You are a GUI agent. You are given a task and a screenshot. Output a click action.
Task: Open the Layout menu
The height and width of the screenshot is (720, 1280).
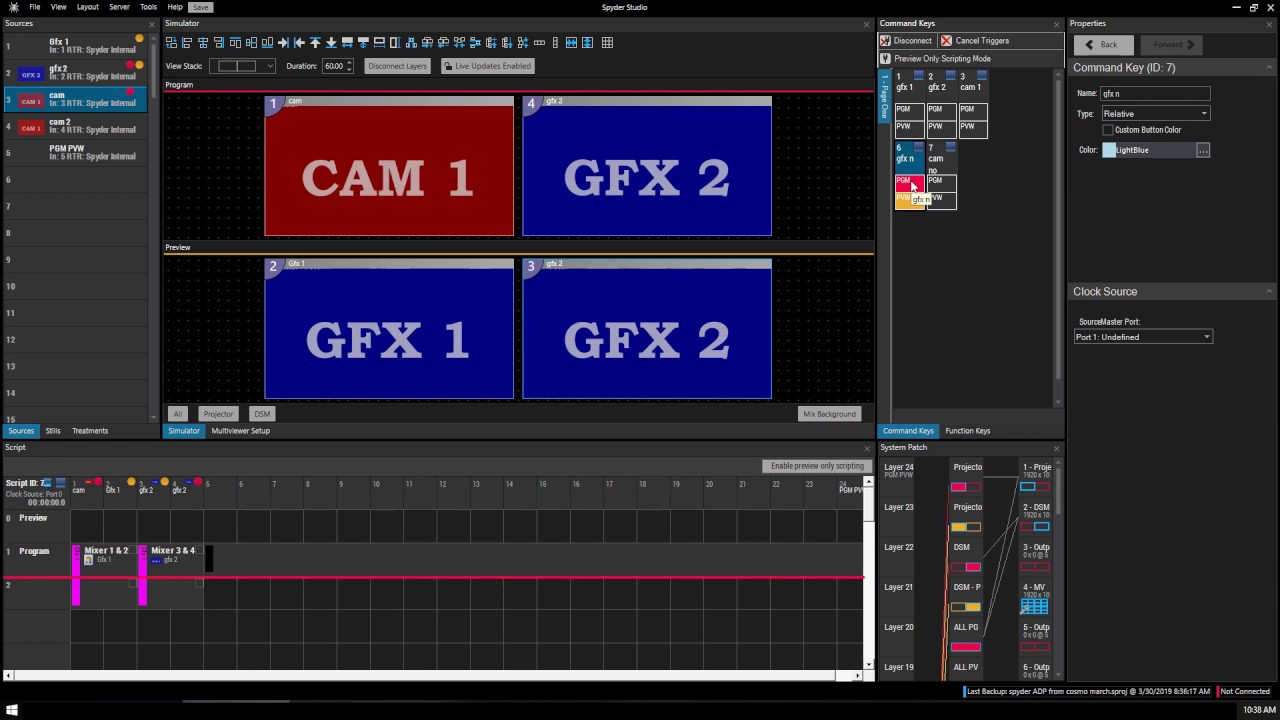[x=88, y=7]
